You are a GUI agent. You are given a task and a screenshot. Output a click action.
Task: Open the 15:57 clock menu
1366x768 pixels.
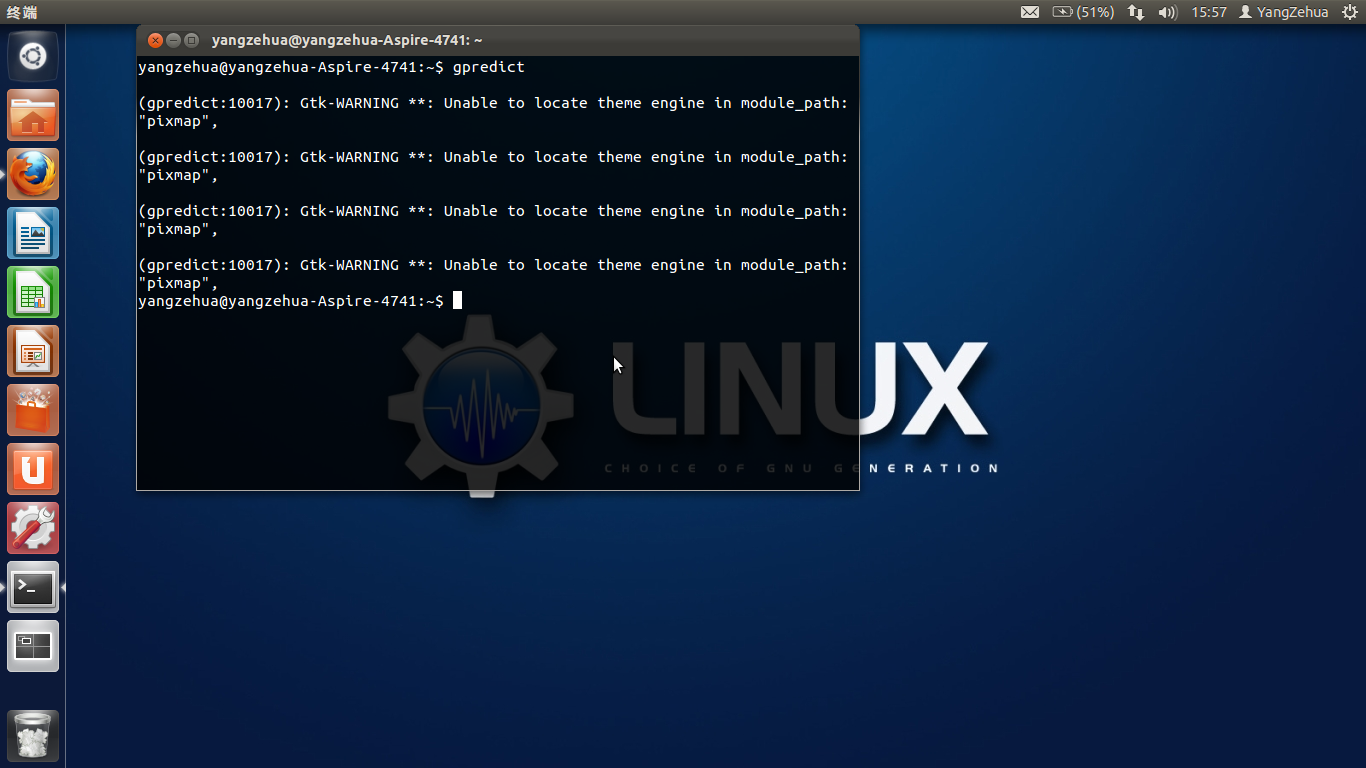click(1209, 12)
